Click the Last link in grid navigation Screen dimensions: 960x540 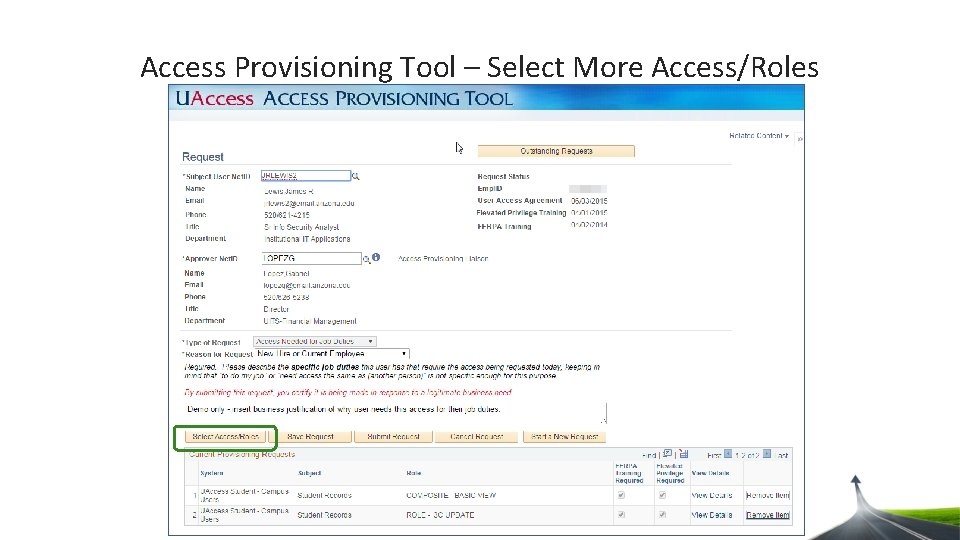[x=782, y=456]
